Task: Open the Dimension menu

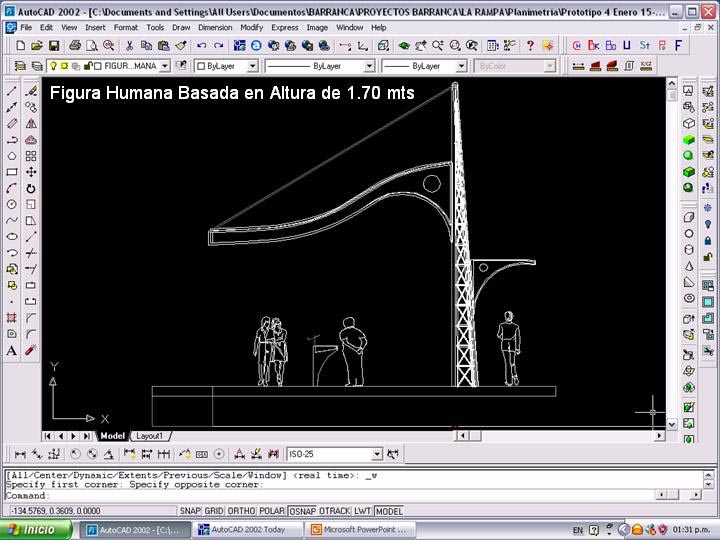Action: pos(215,28)
